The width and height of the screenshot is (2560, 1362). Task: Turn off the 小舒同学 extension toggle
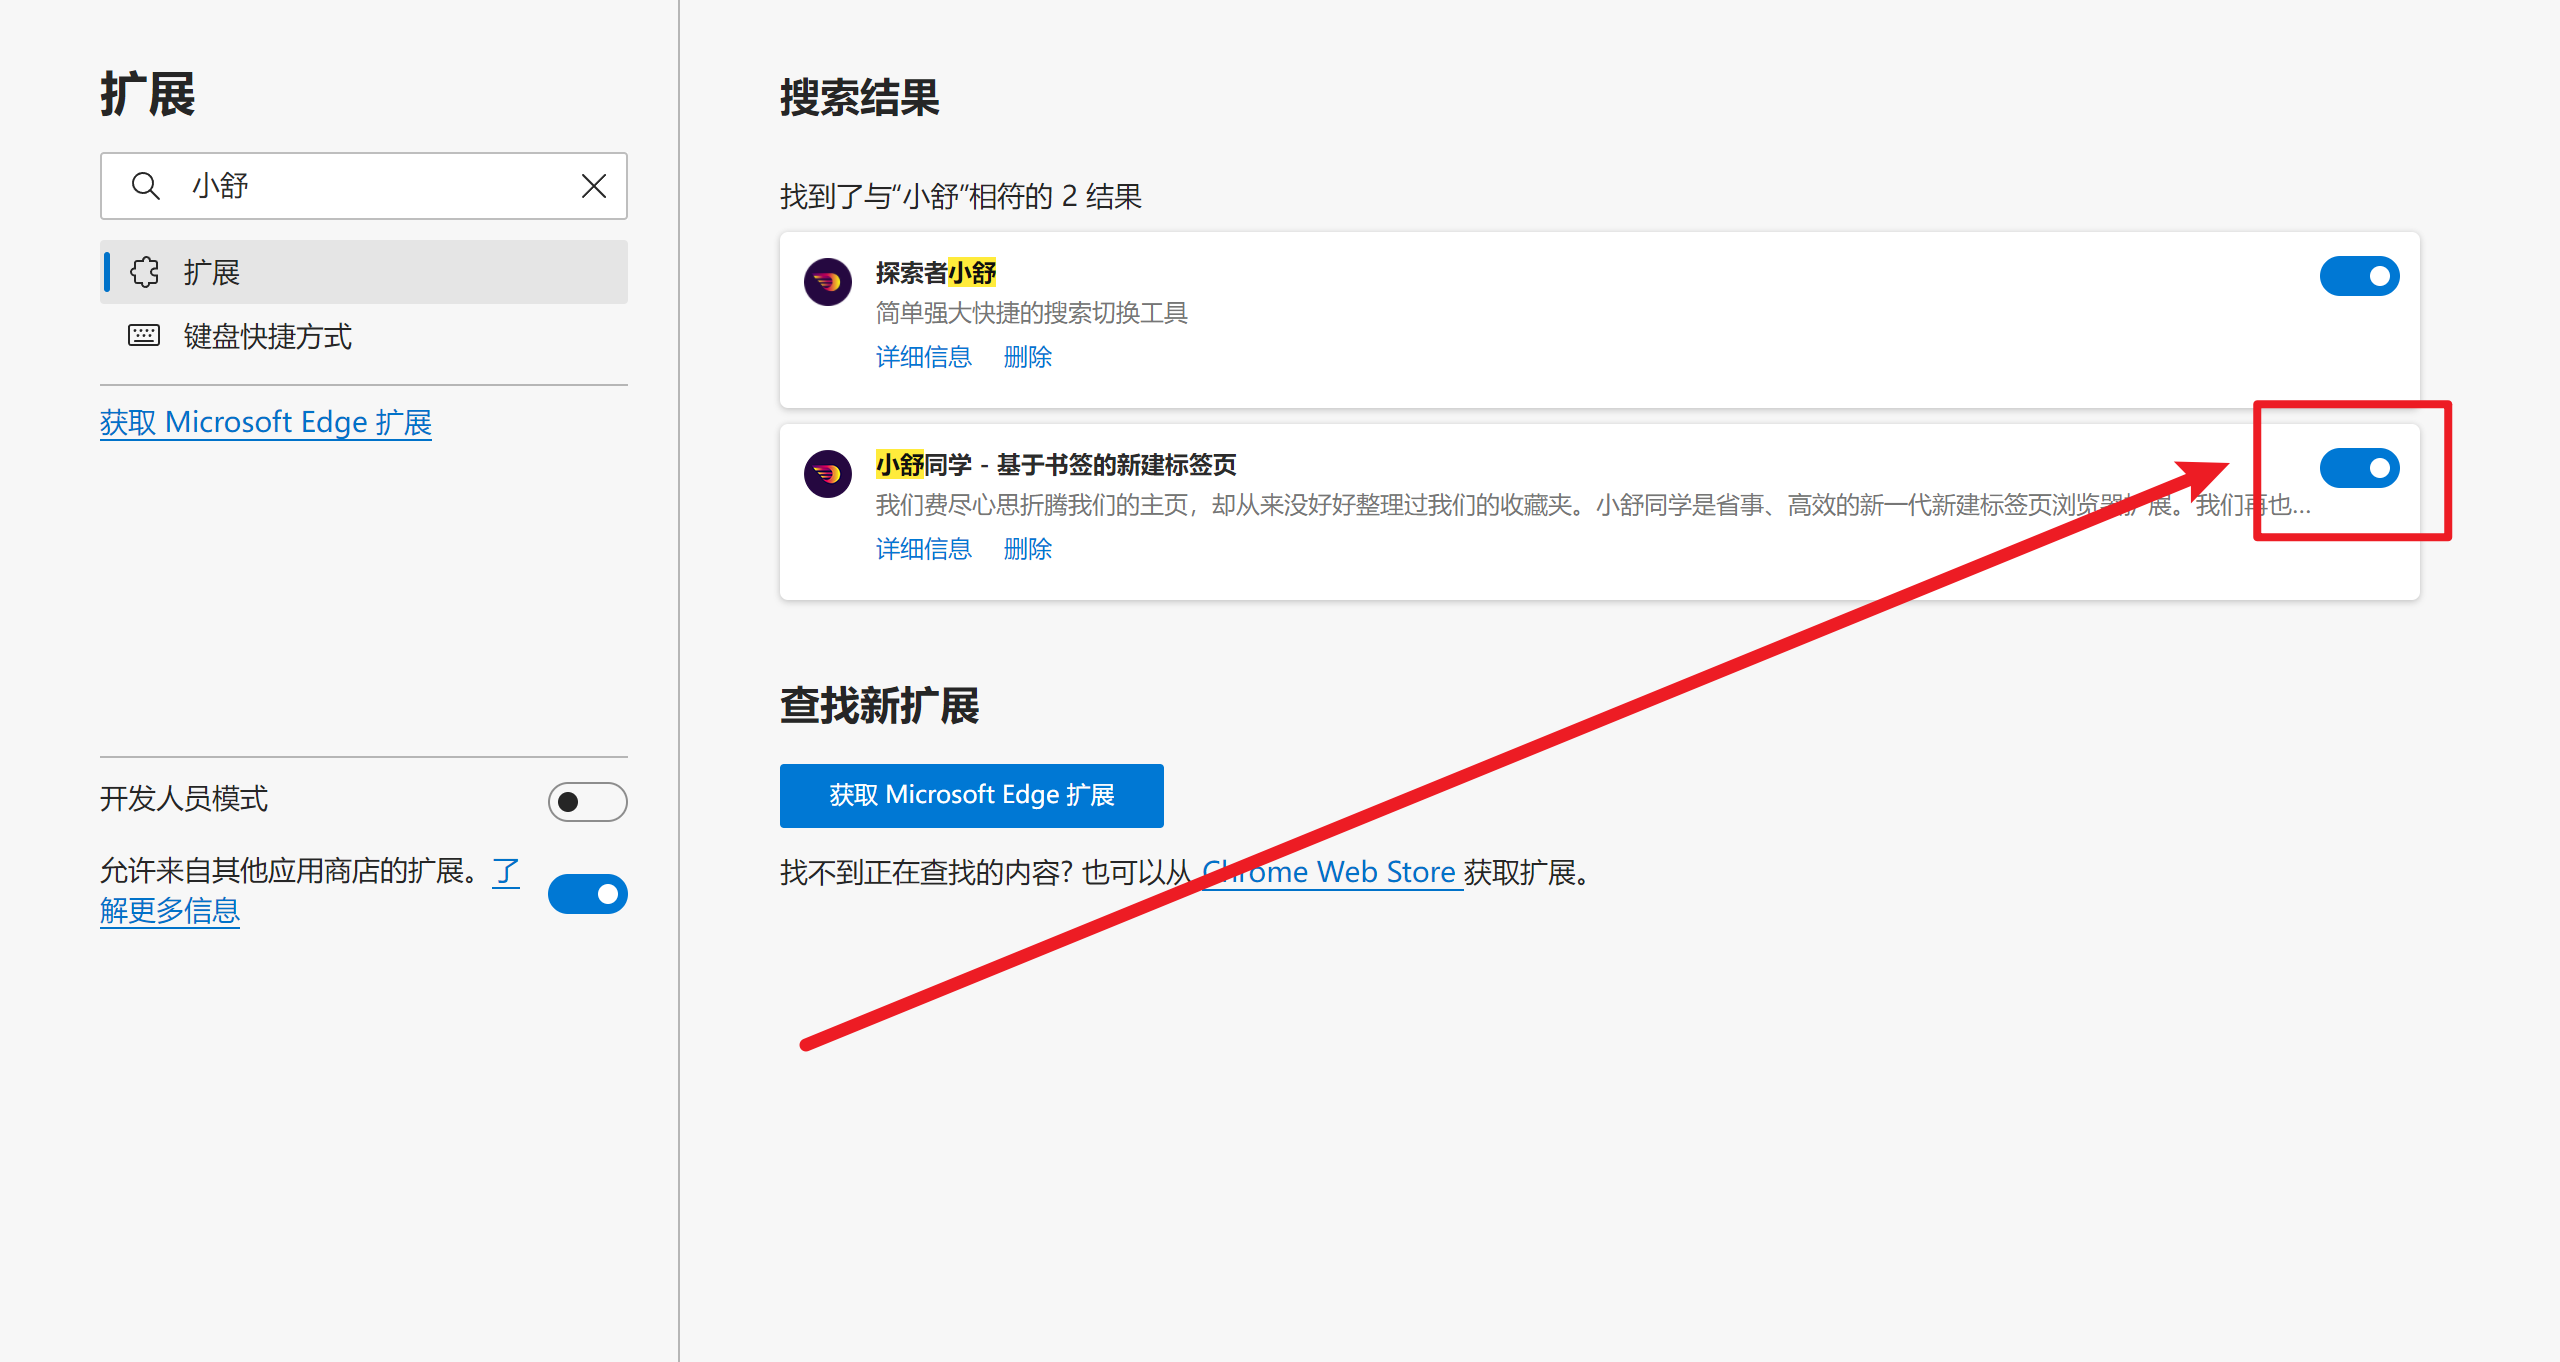(2359, 468)
